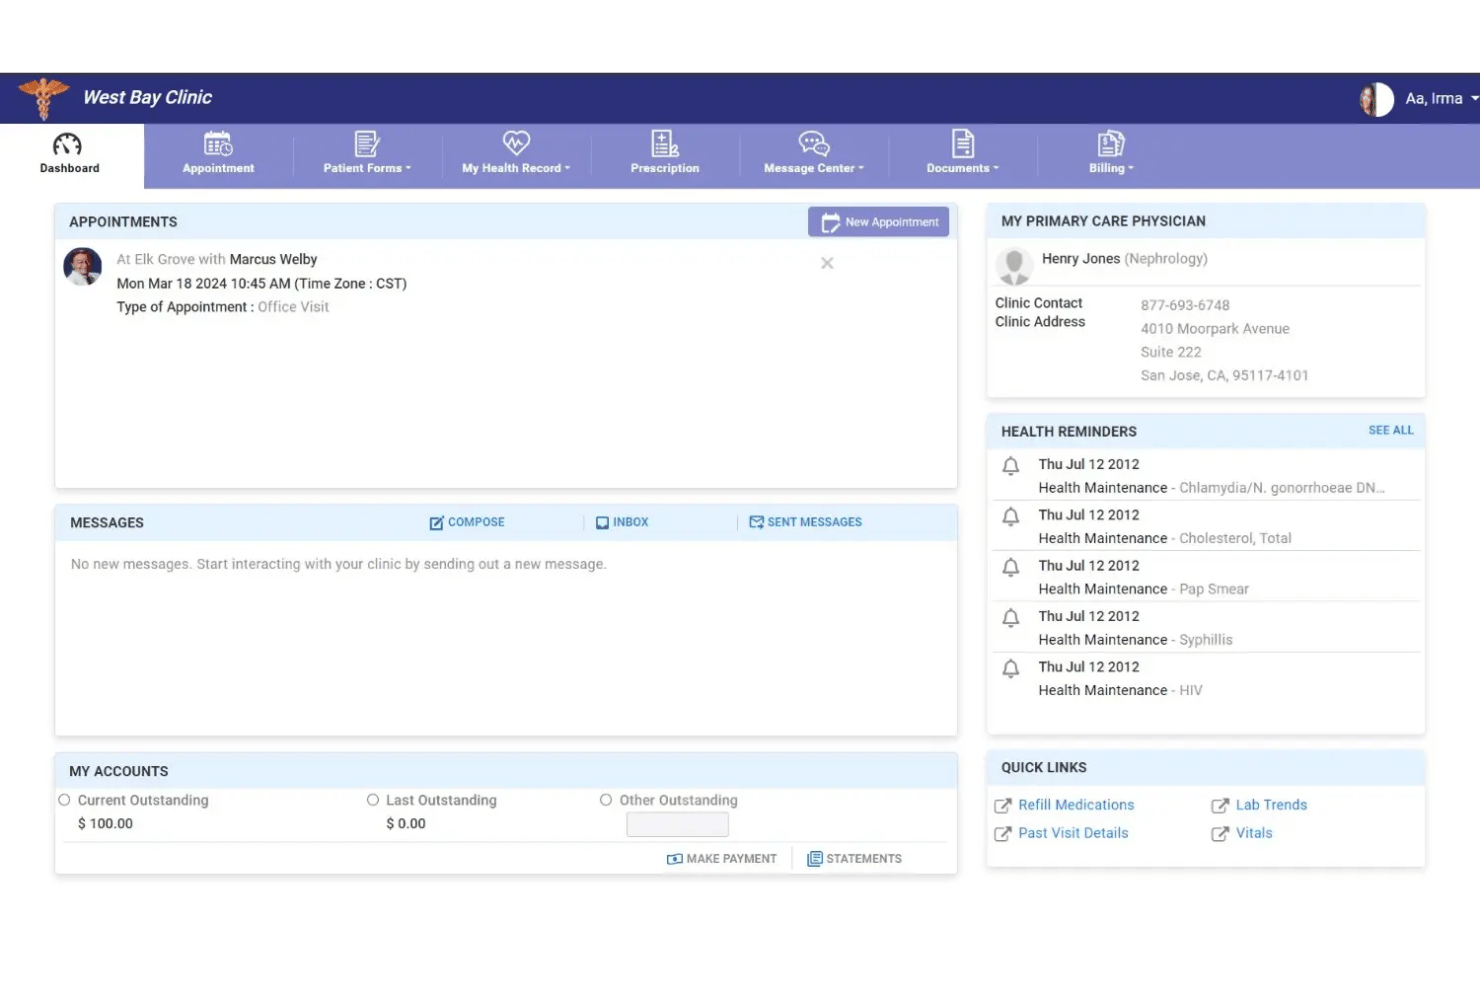Click the New Appointment button
Viewport: 1480px width, 987px height.
(x=879, y=222)
